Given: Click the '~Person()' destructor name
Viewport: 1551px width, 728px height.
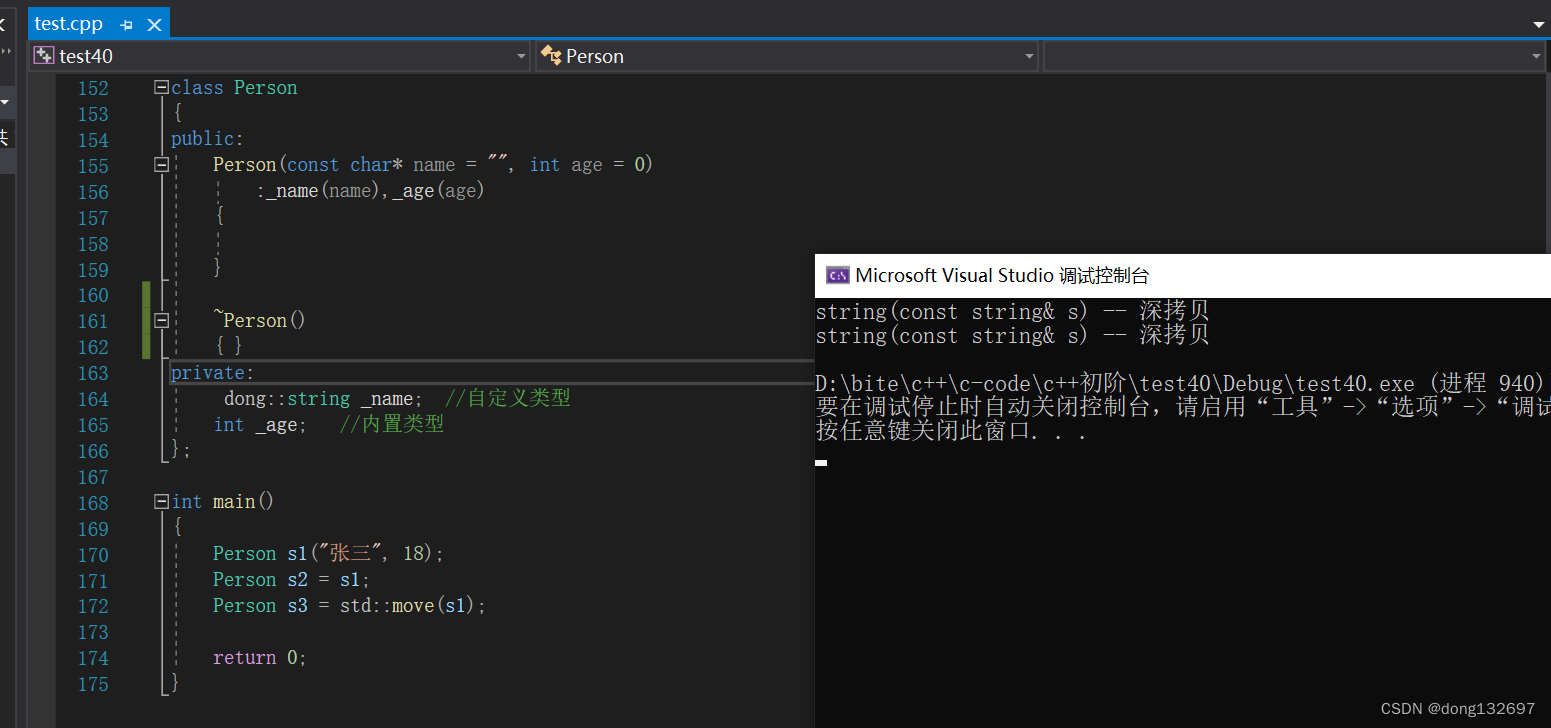Looking at the screenshot, I should point(259,321).
